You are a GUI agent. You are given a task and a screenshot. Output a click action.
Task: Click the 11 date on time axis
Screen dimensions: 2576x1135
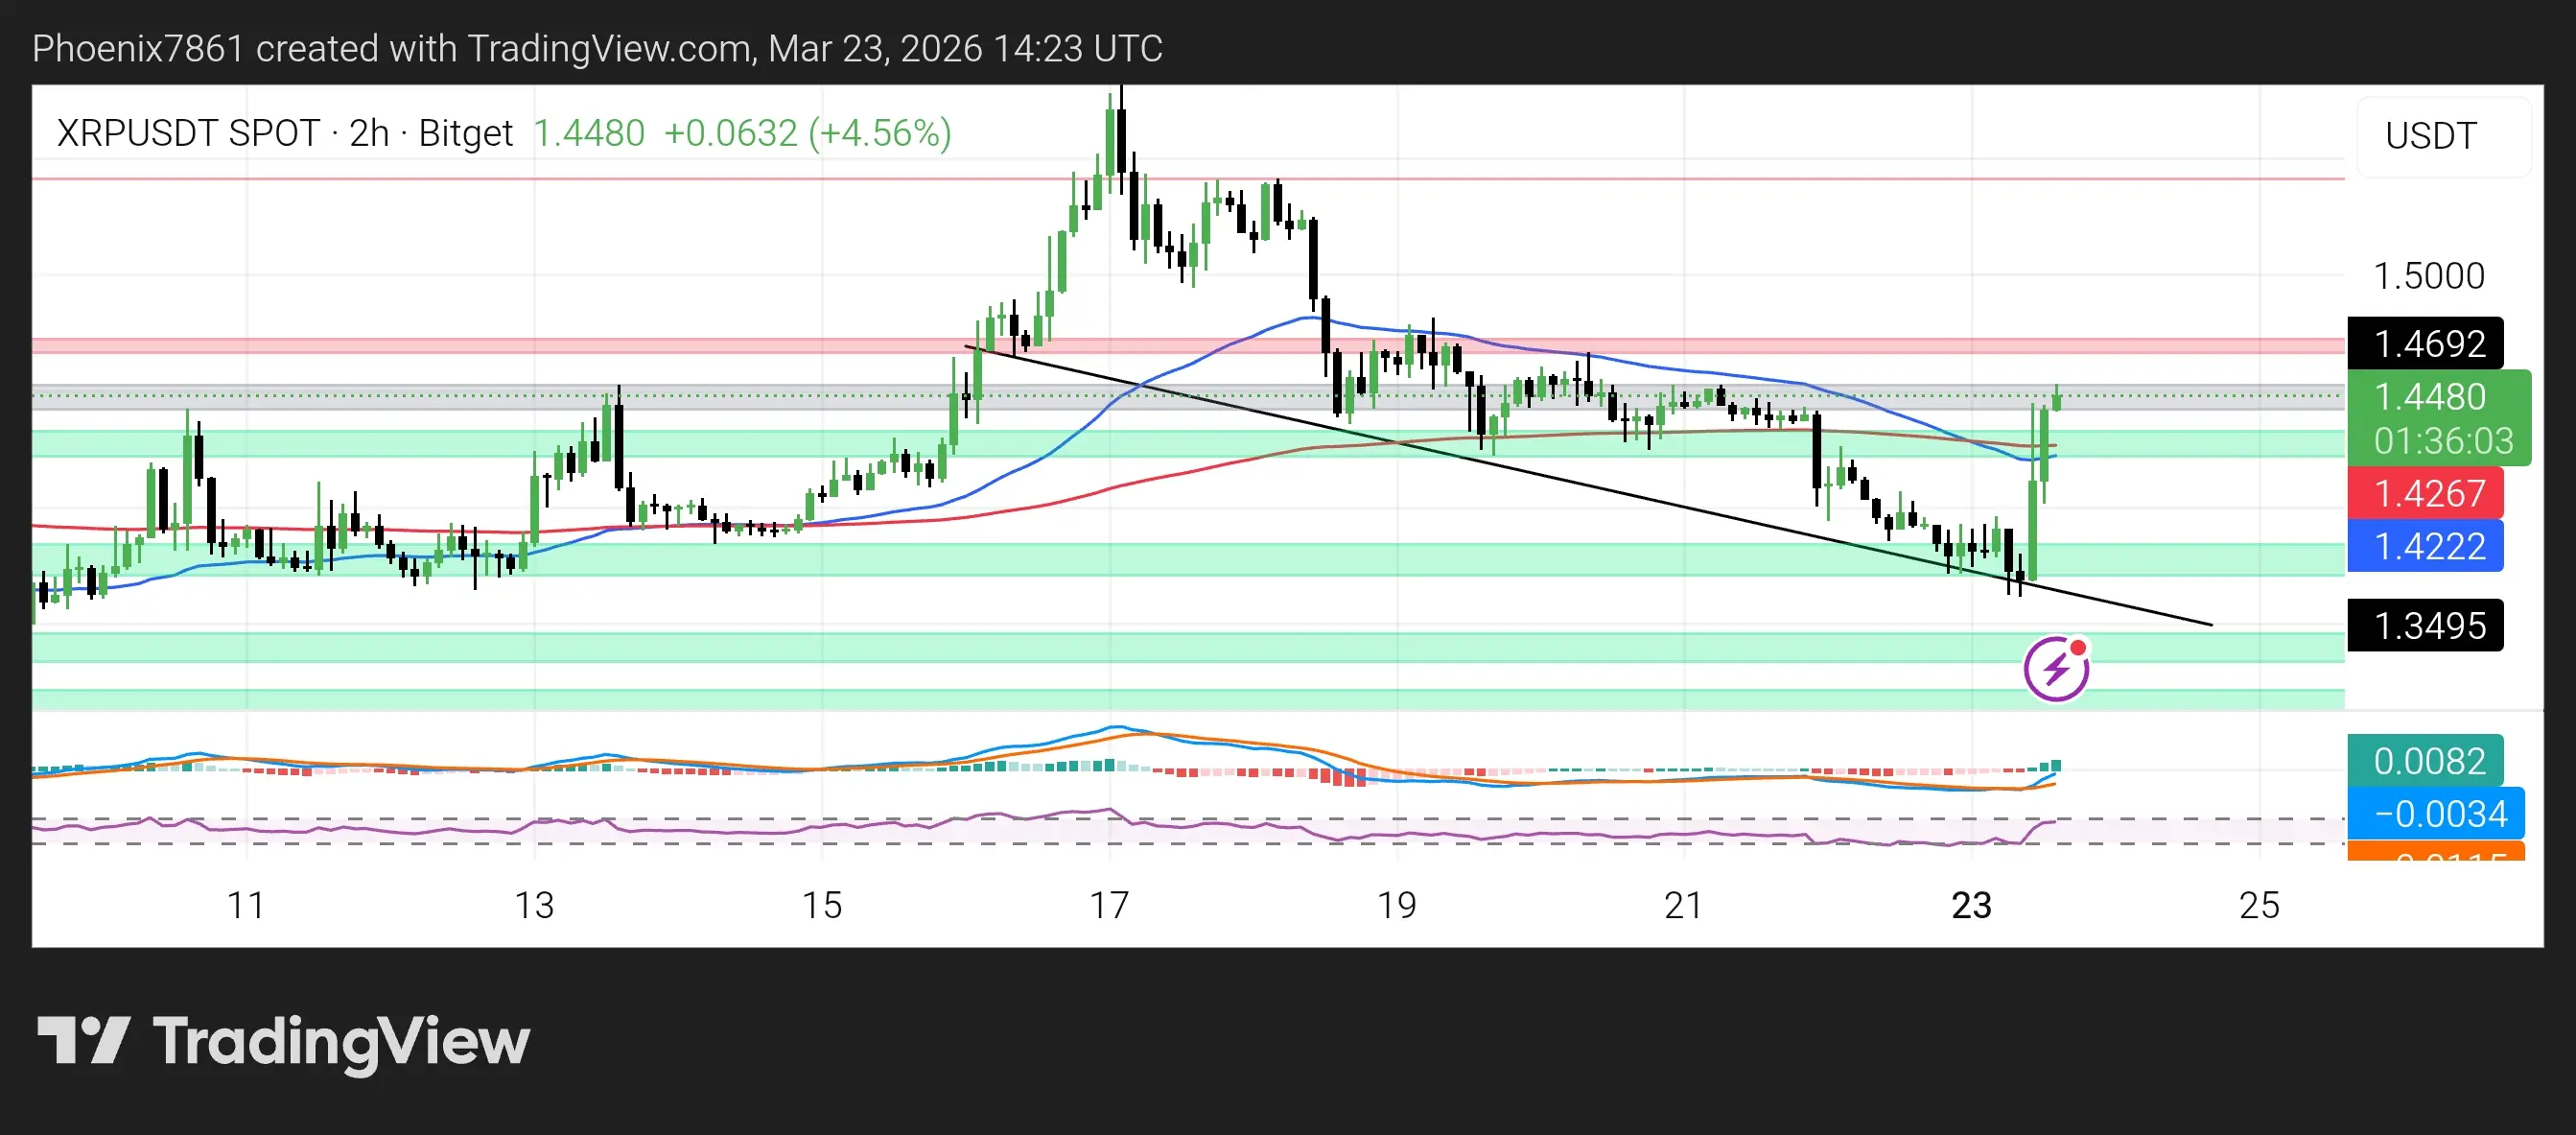[x=246, y=906]
